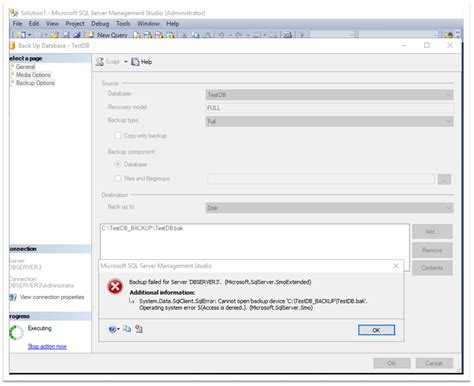Select the Backup Options page

coord(35,83)
